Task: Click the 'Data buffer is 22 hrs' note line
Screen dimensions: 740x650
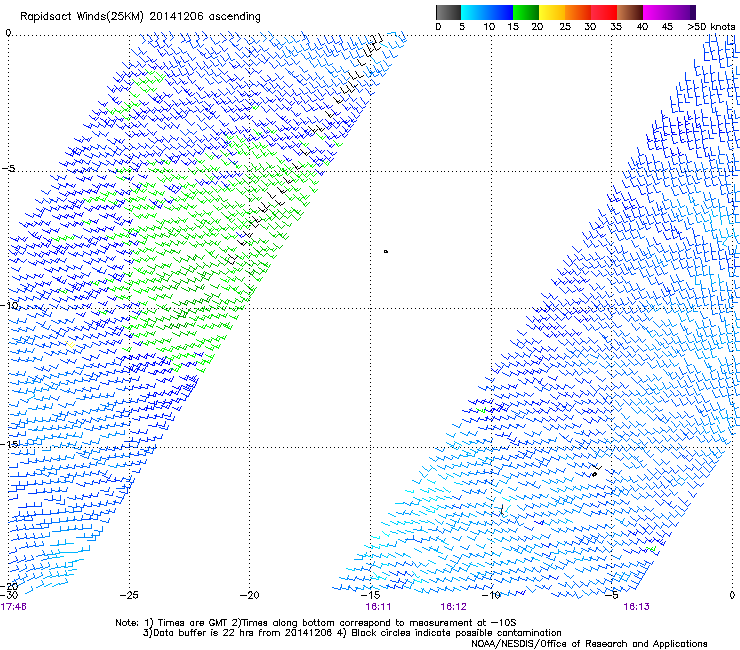Action: (352, 633)
